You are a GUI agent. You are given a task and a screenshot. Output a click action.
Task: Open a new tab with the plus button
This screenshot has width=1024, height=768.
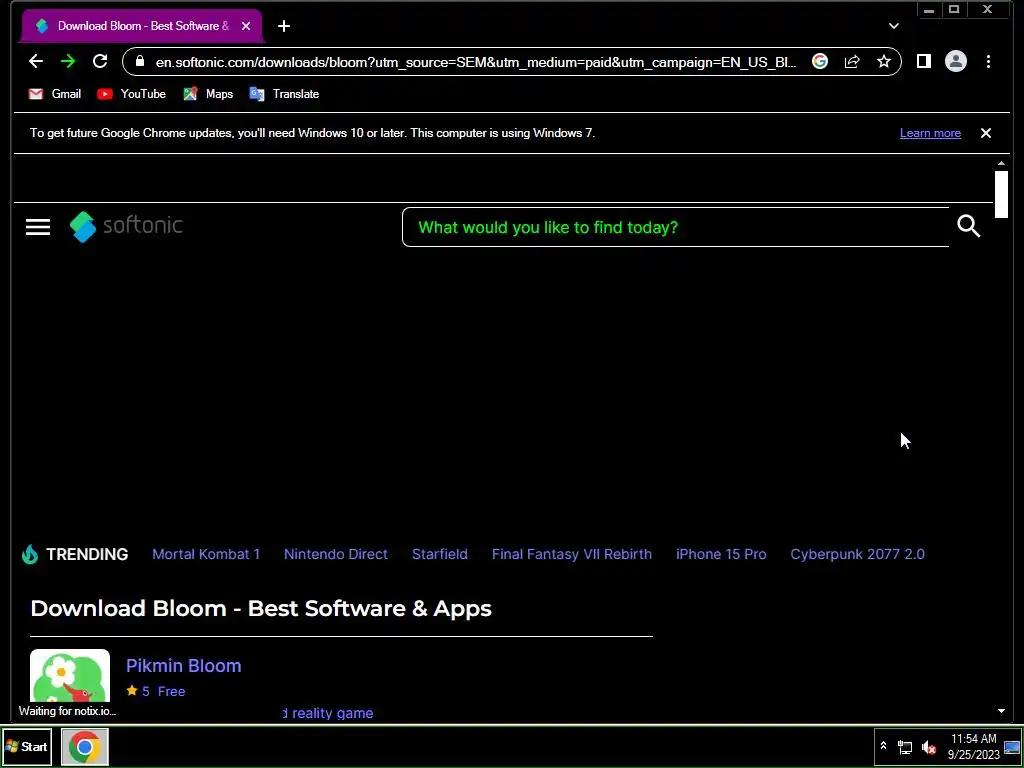(x=283, y=26)
